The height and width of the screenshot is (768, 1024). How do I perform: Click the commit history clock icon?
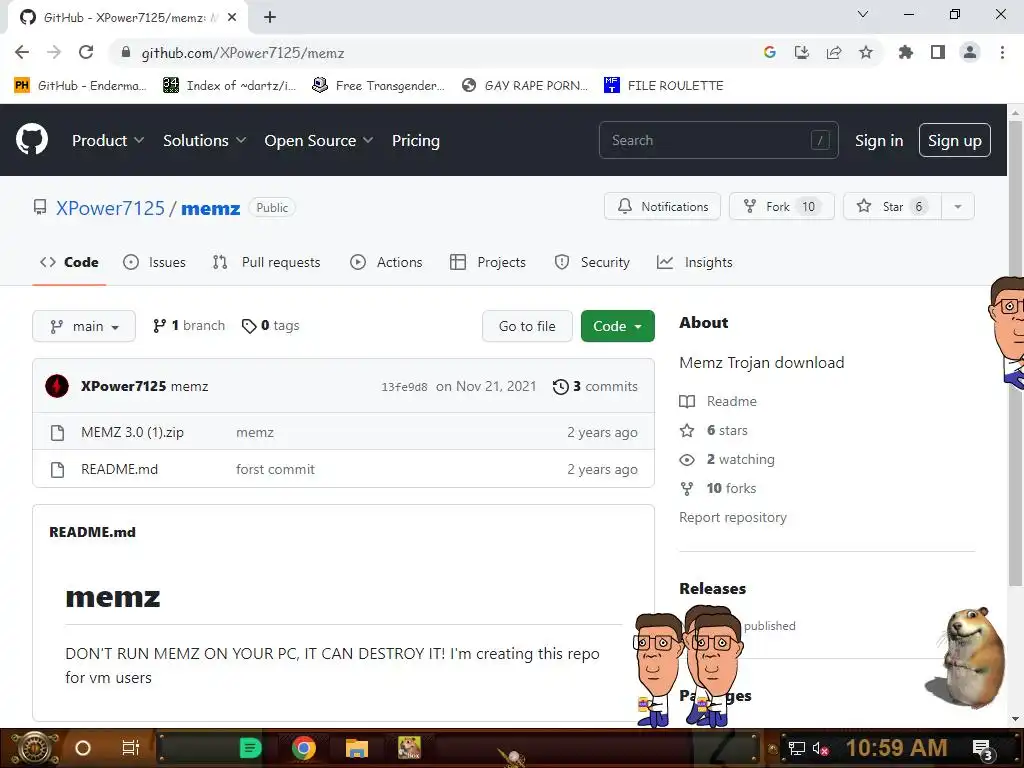click(x=560, y=387)
